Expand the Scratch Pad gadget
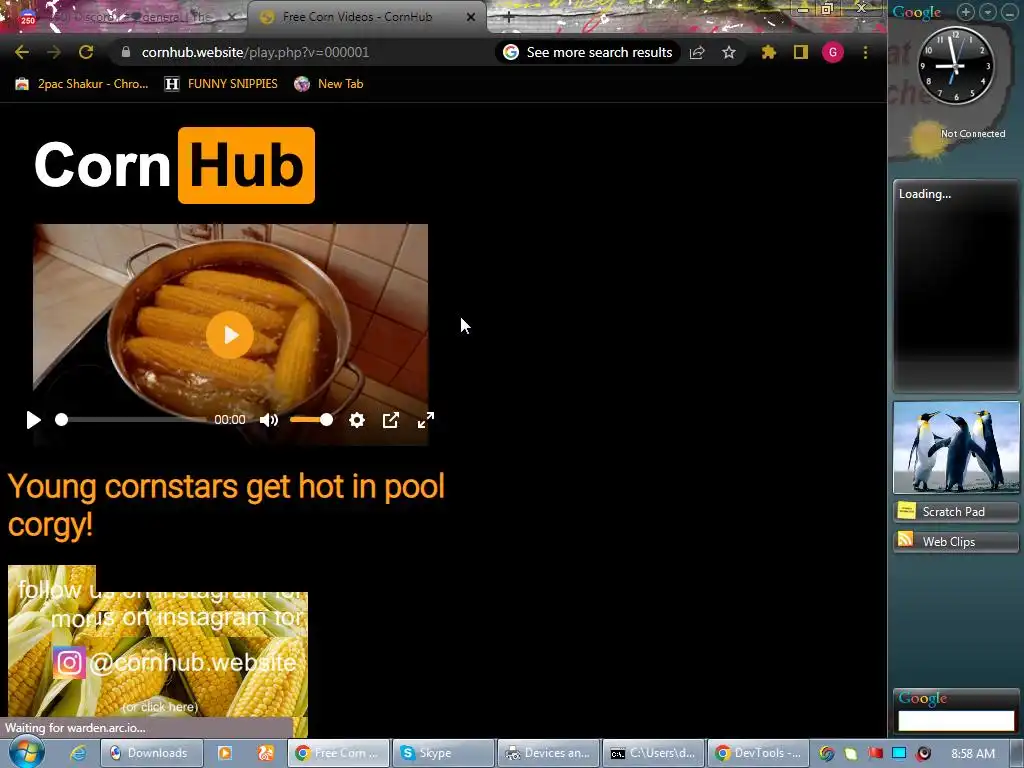 [x=956, y=511]
